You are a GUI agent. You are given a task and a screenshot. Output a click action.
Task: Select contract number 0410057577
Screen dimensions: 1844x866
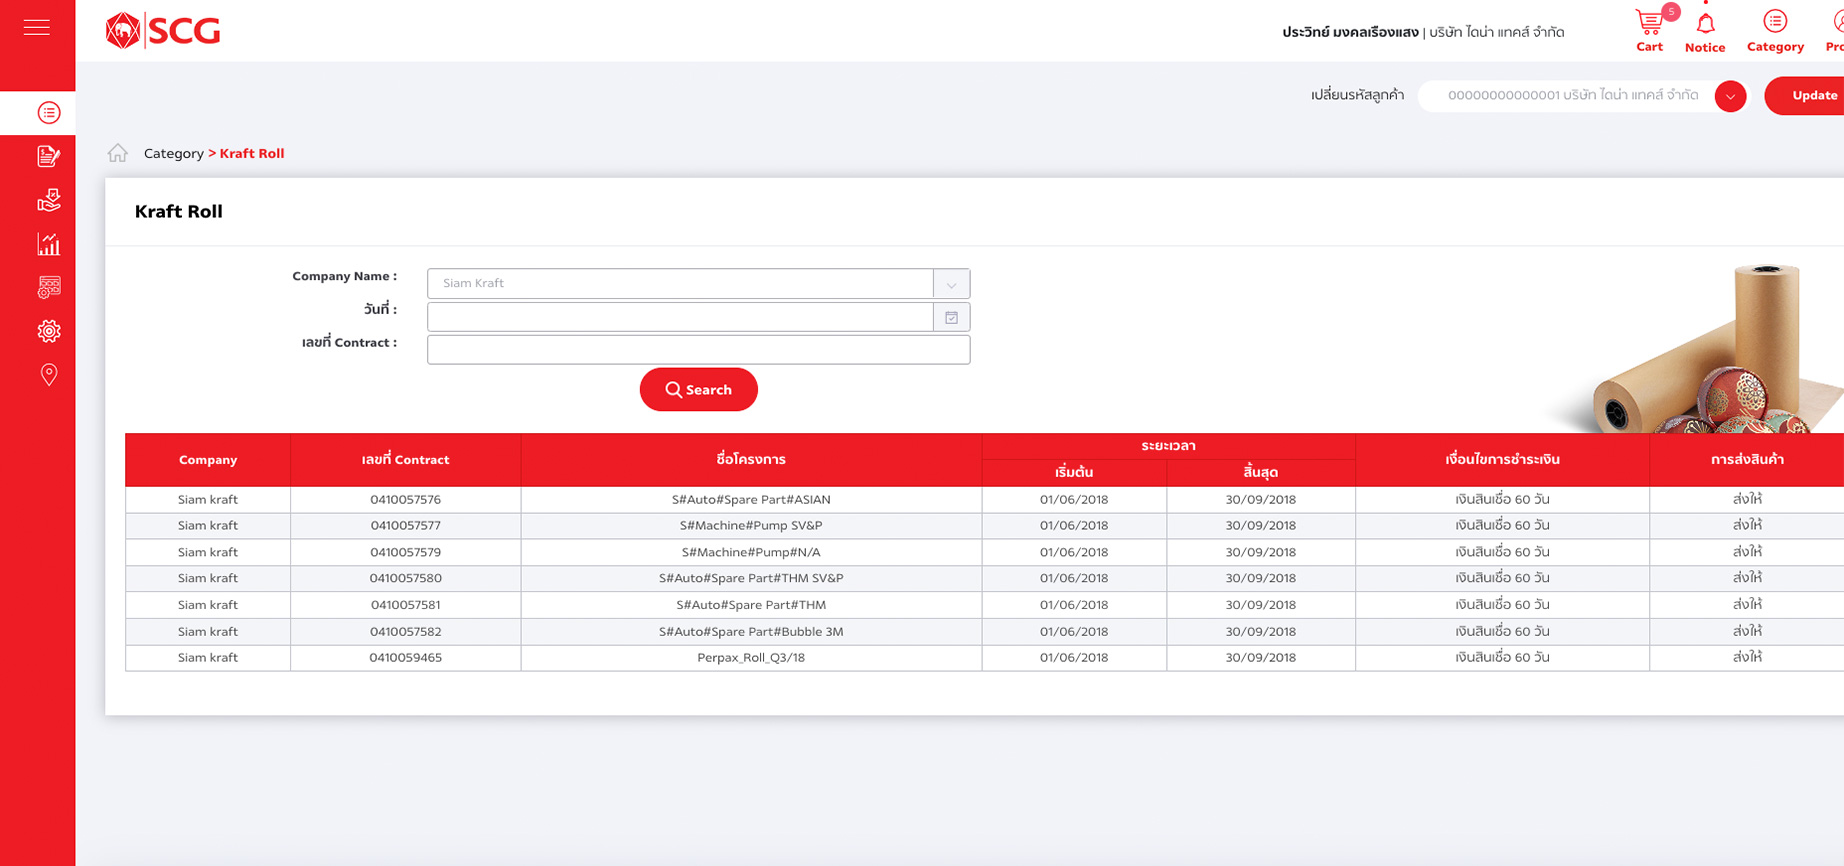coord(406,526)
